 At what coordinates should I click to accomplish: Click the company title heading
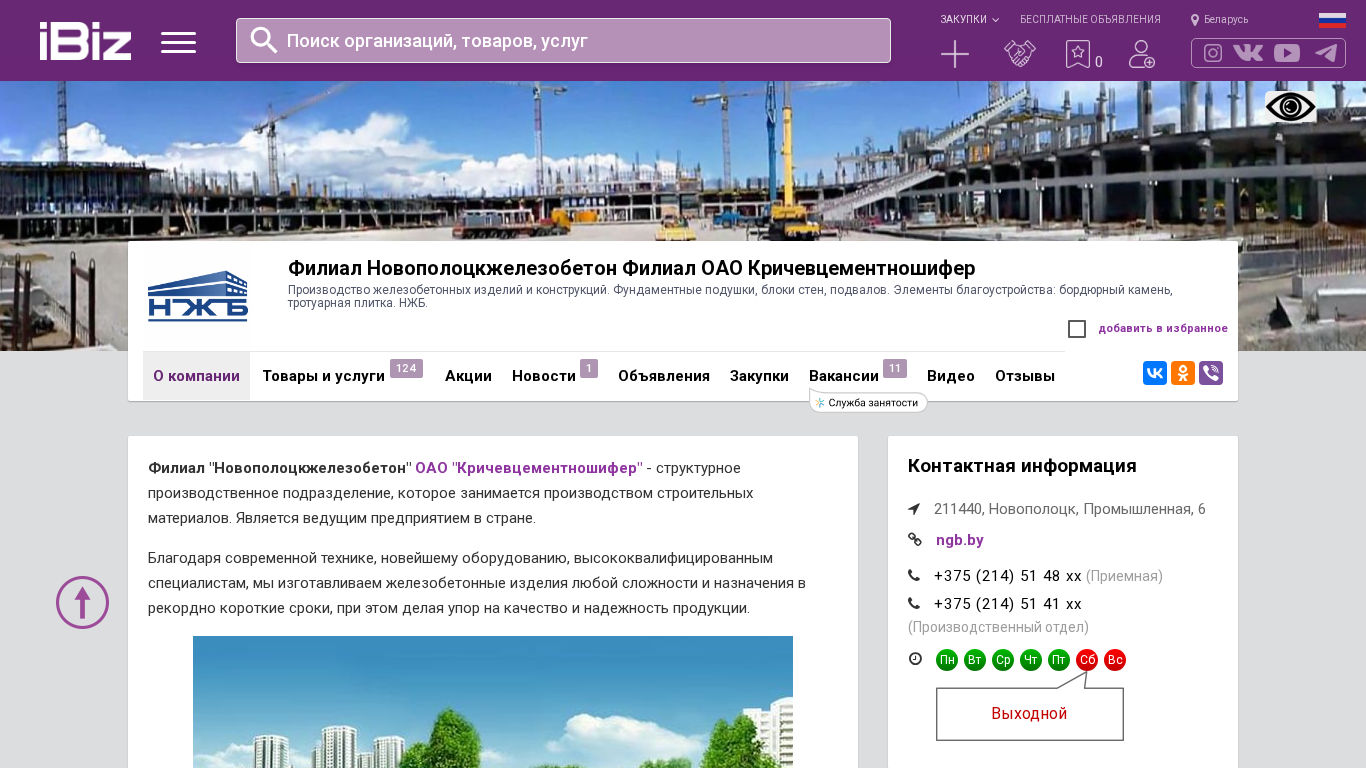(x=631, y=268)
